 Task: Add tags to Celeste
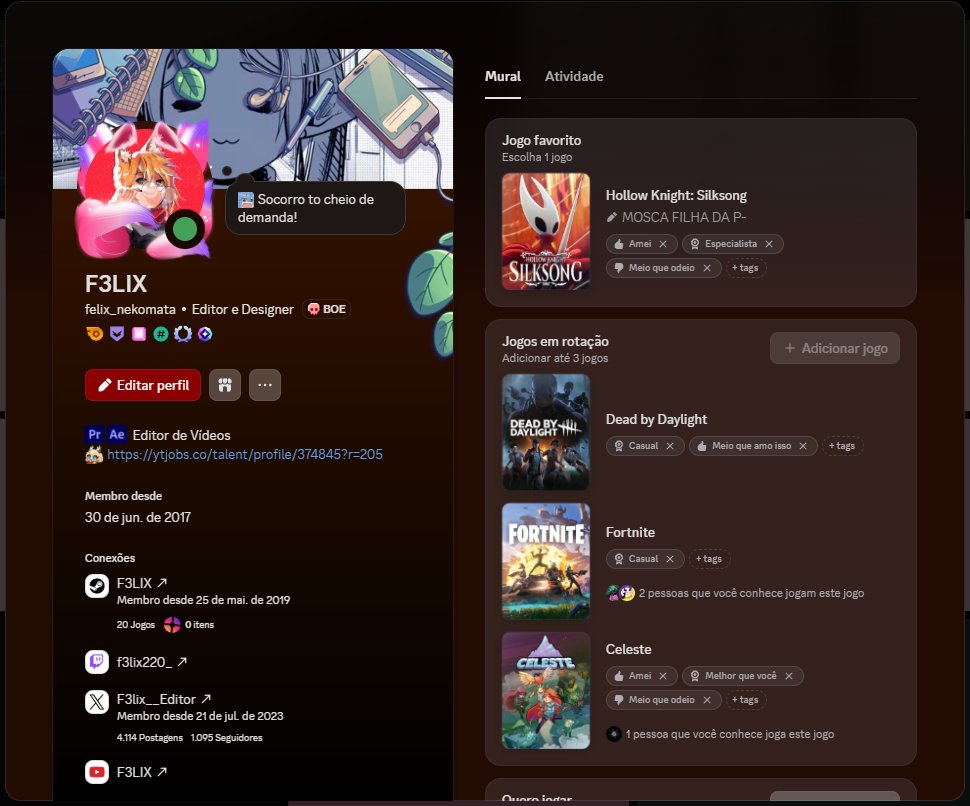(x=745, y=700)
